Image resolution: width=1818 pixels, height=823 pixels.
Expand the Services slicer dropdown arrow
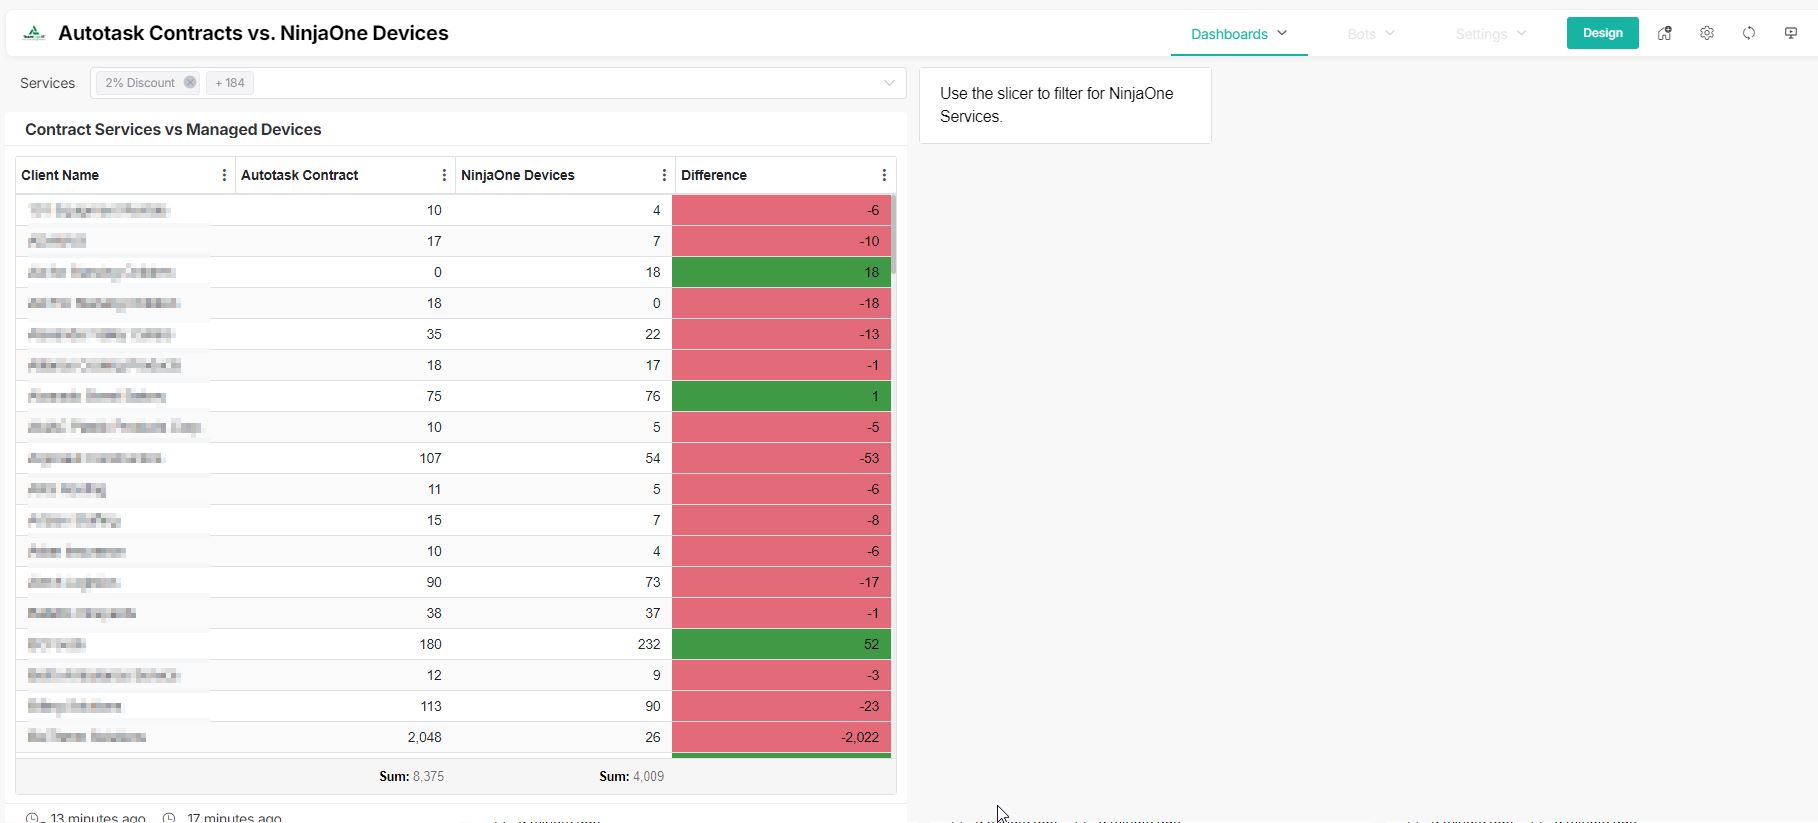[x=889, y=83]
